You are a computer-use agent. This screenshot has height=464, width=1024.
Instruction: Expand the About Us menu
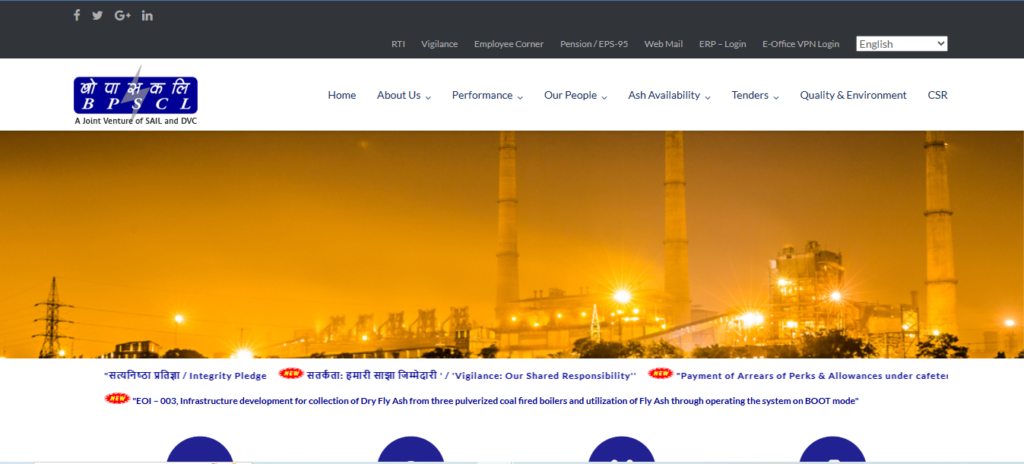[403, 95]
